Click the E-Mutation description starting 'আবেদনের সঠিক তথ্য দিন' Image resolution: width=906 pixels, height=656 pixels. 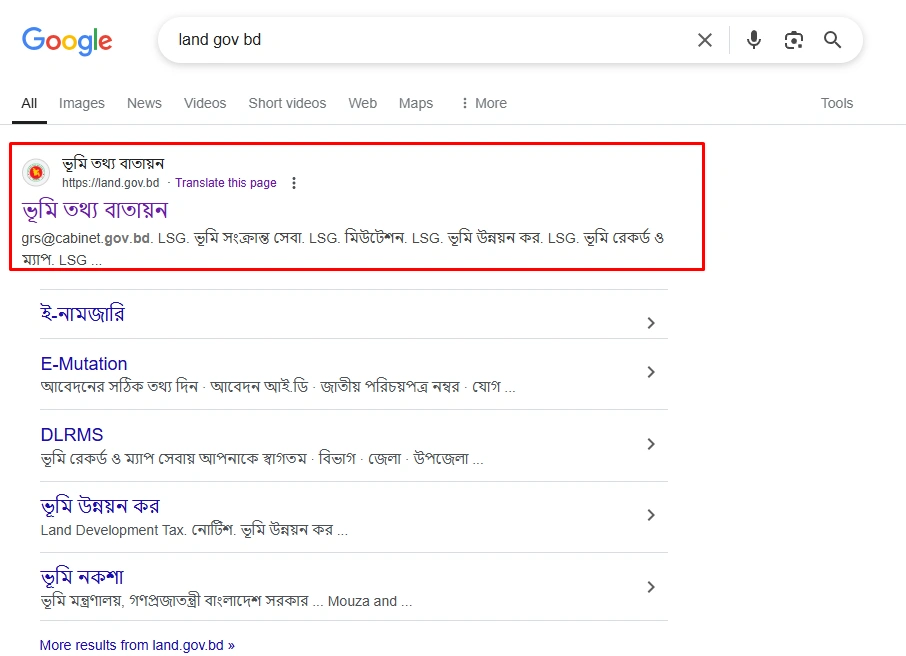(x=278, y=387)
